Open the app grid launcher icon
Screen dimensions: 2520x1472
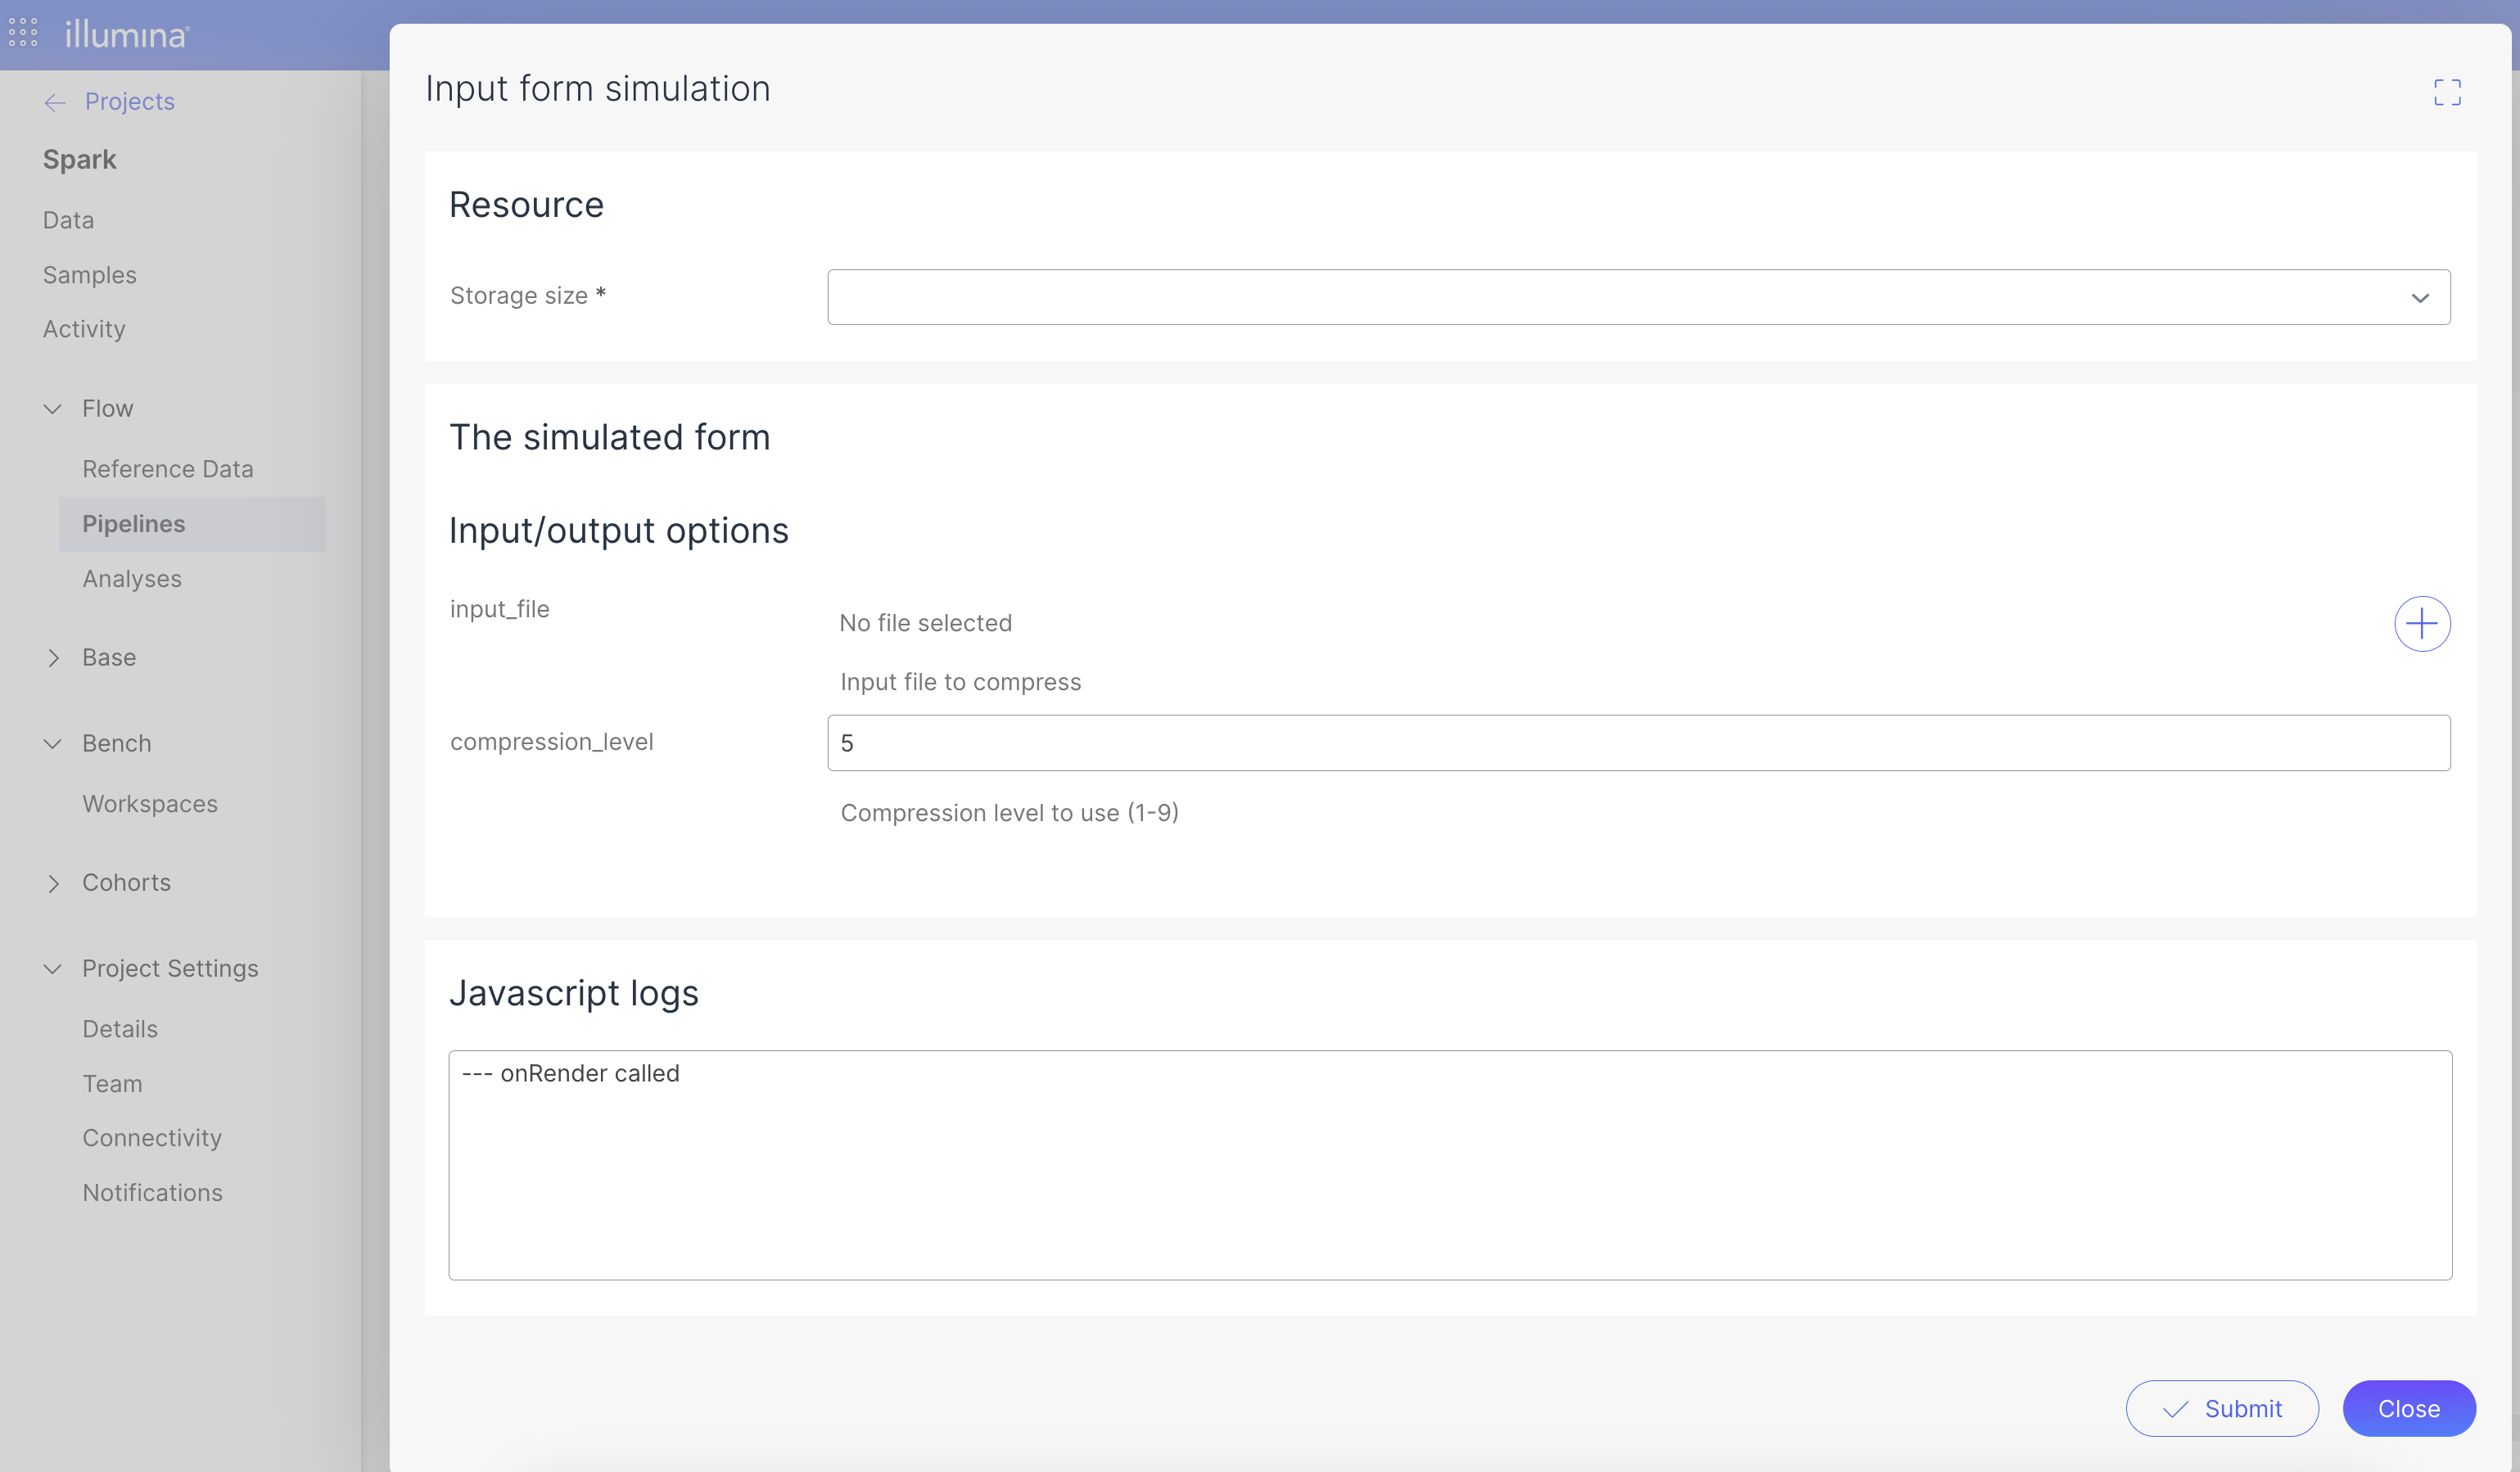[x=23, y=33]
